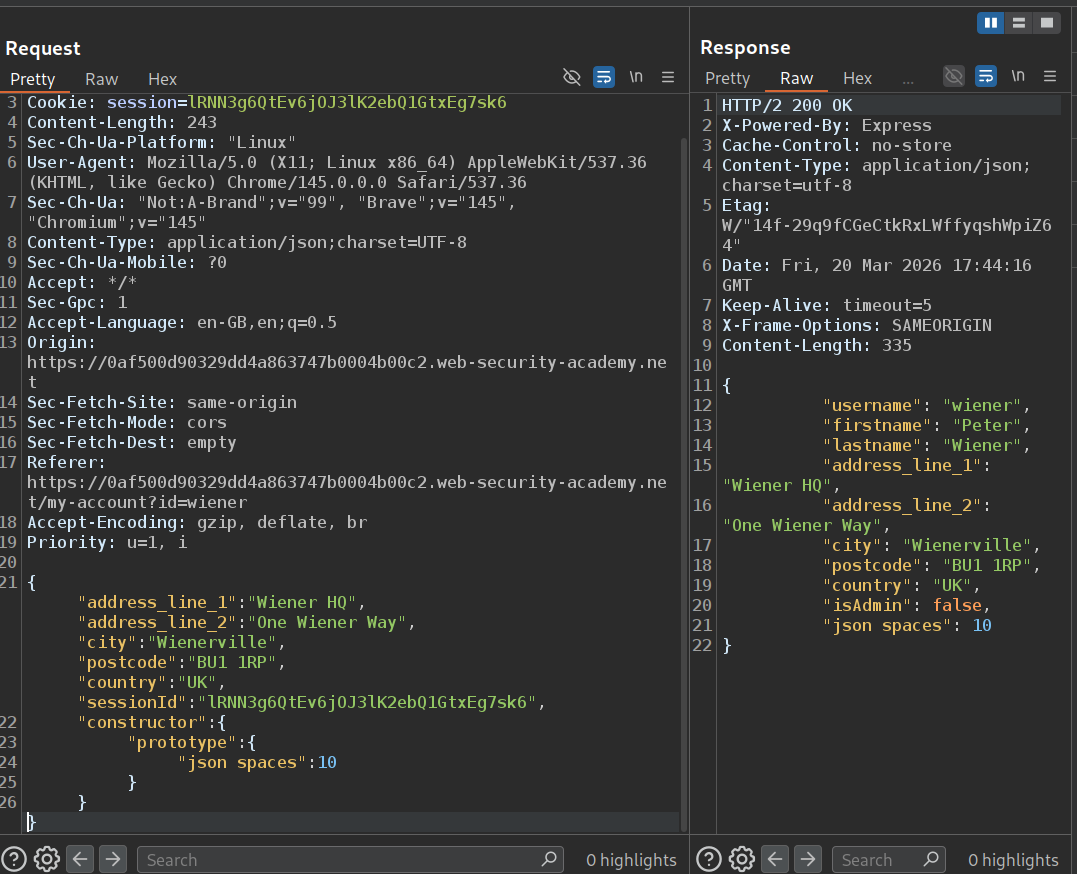Image resolution: width=1077 pixels, height=874 pixels.
Task: Switch to the Raw tab in Request
Action: click(x=101, y=79)
